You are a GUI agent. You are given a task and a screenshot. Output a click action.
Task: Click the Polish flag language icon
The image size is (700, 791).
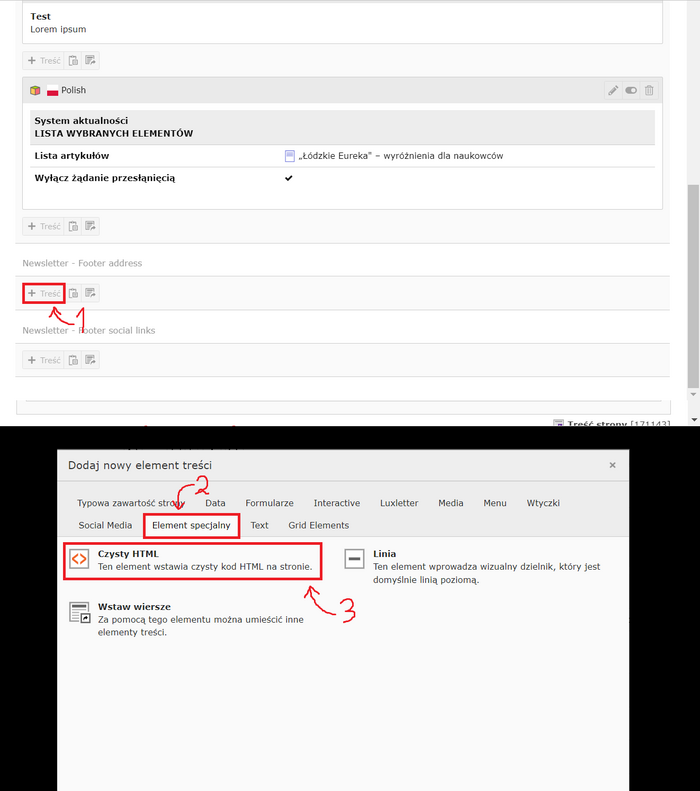52,90
